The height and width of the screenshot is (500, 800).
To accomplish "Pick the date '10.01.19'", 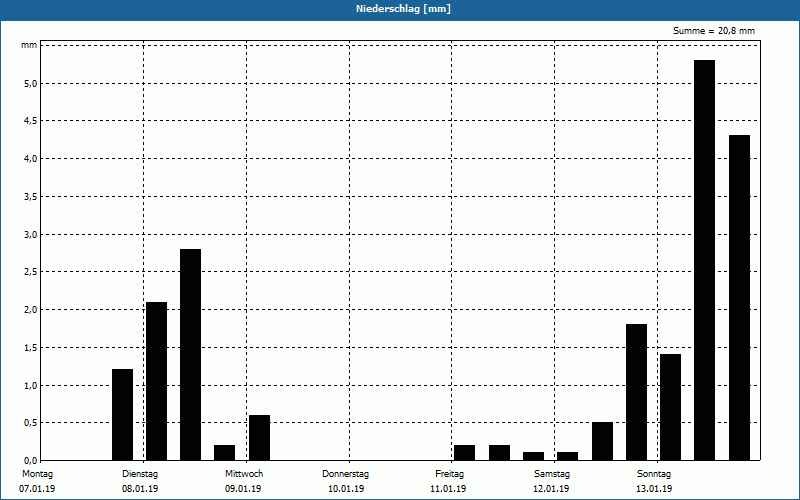I will [x=346, y=489].
